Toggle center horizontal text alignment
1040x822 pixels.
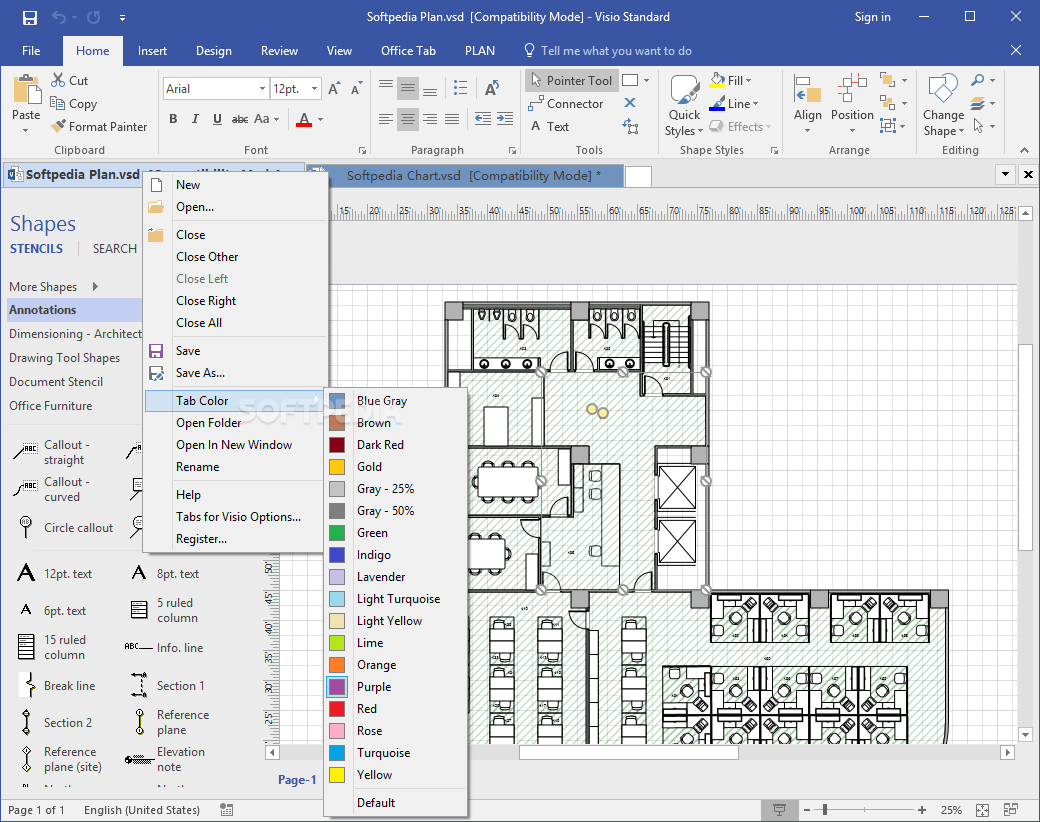coord(408,119)
